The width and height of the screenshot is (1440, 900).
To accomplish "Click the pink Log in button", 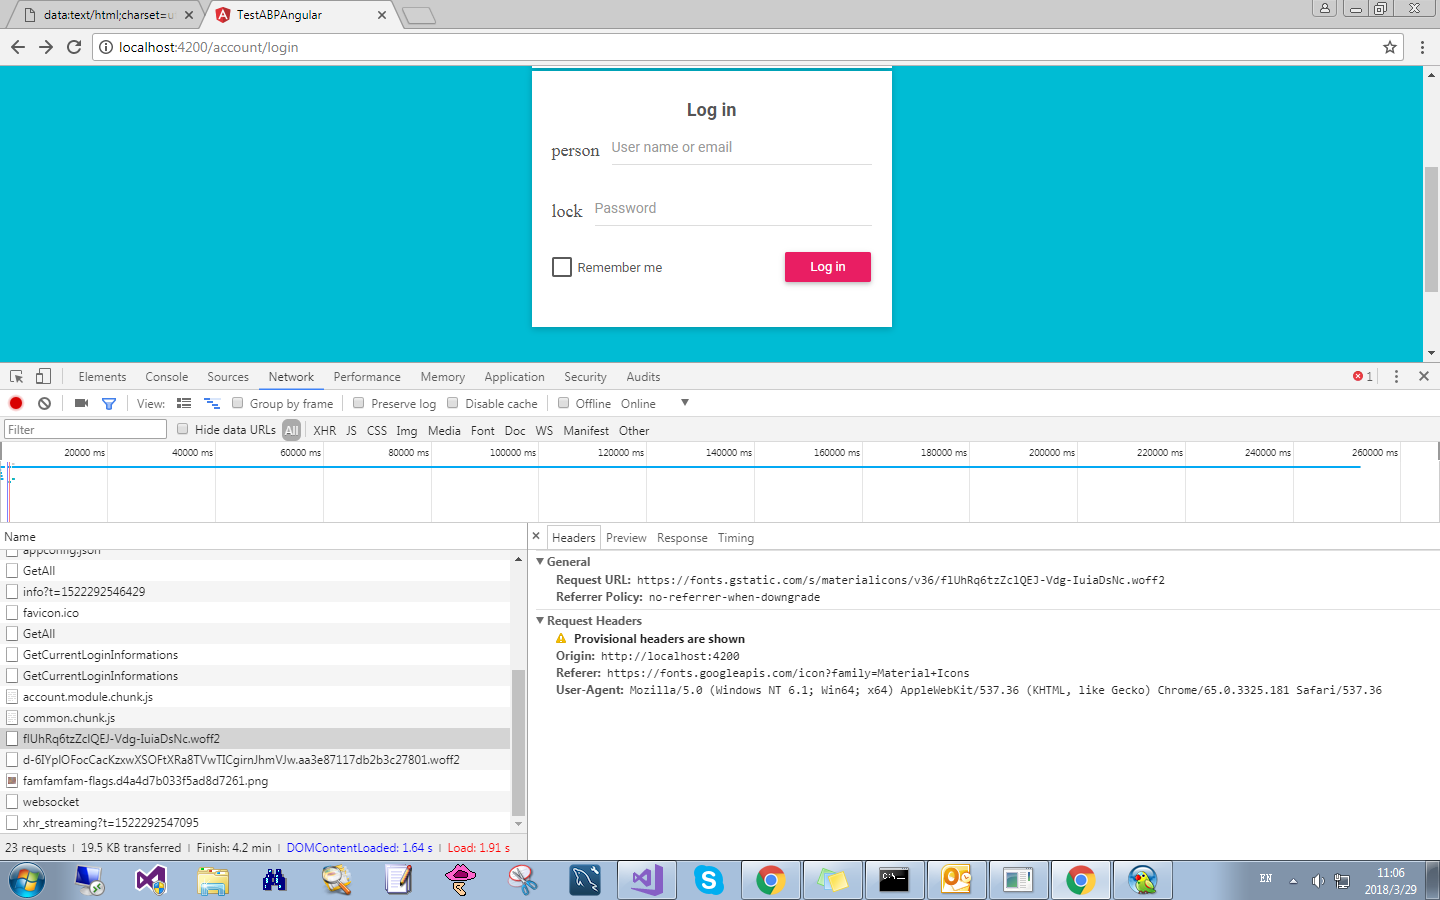I will [x=827, y=267].
